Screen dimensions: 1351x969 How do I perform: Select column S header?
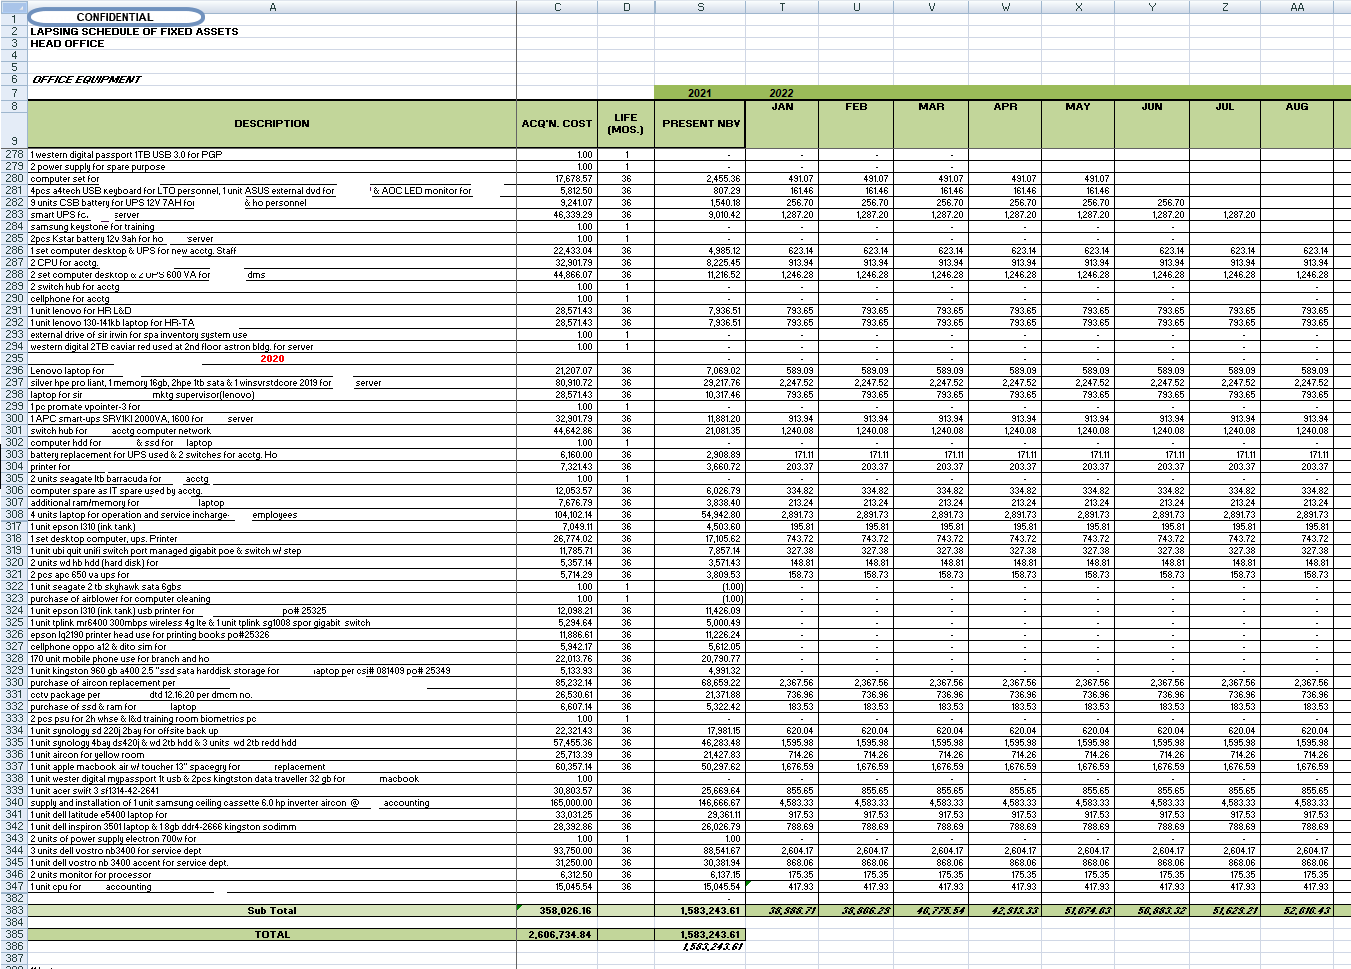[x=700, y=6]
